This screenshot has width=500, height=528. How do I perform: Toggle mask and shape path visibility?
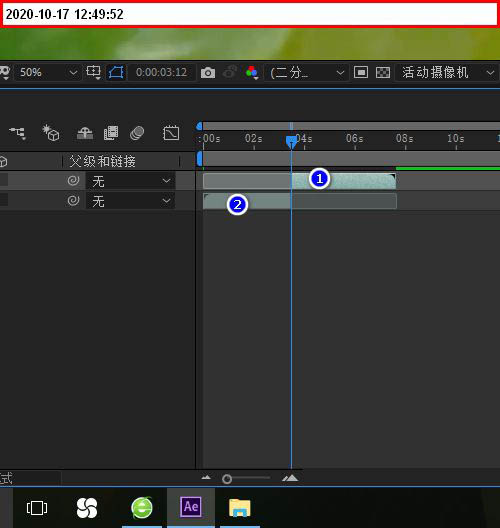[116, 72]
